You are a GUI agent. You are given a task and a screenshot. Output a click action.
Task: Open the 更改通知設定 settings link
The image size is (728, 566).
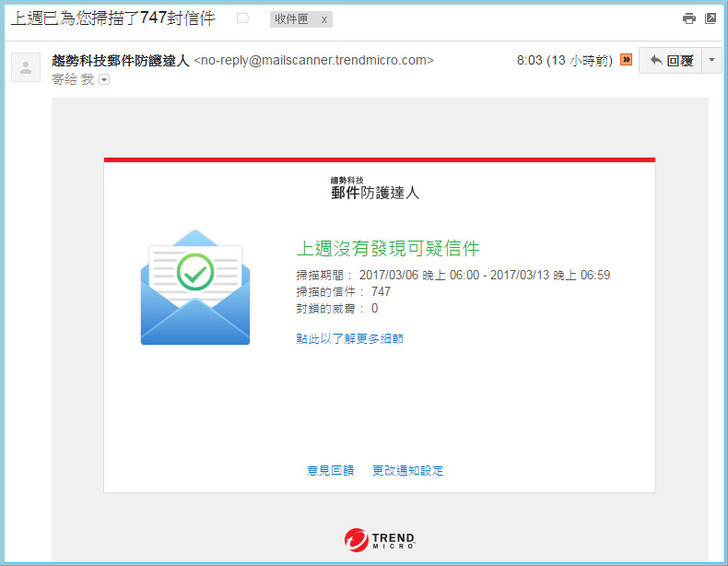[408, 470]
